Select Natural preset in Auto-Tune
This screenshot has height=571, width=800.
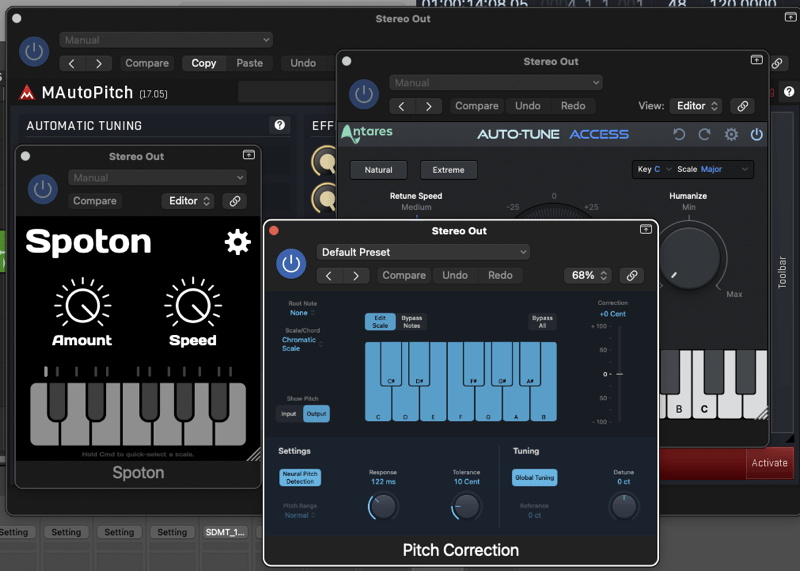pos(379,170)
